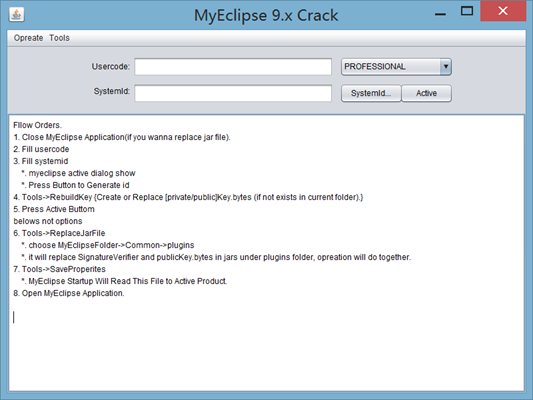Image resolution: width=533 pixels, height=400 pixels.
Task: Close the window with the red X
Action: (503, 11)
